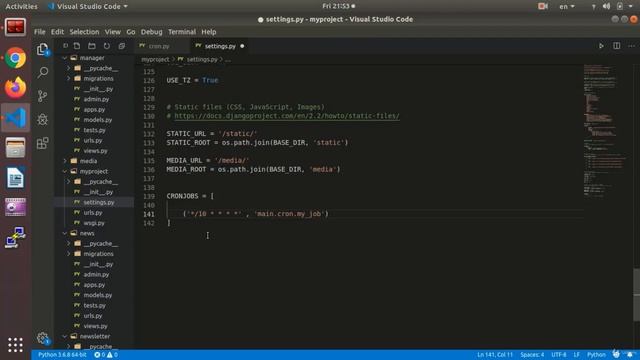Open the en input language dropdown
The height and width of the screenshot is (360, 640).
click(567, 7)
